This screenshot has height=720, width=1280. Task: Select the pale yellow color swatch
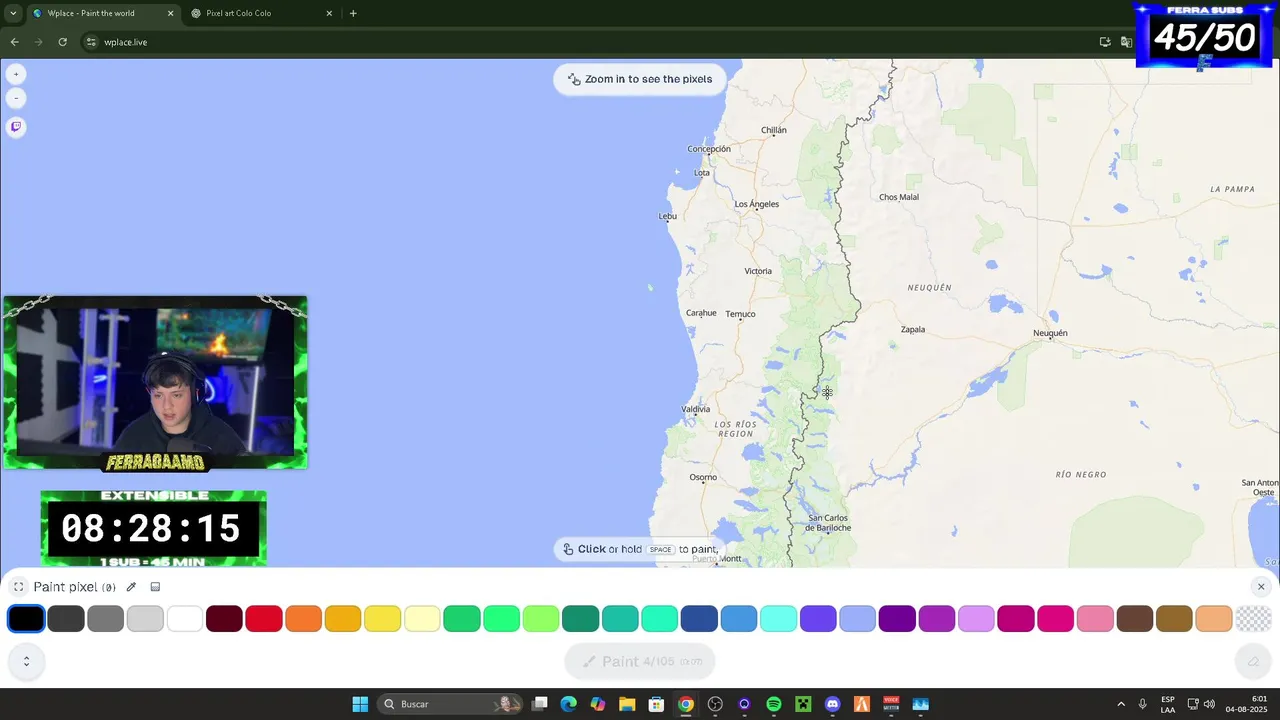coord(422,619)
